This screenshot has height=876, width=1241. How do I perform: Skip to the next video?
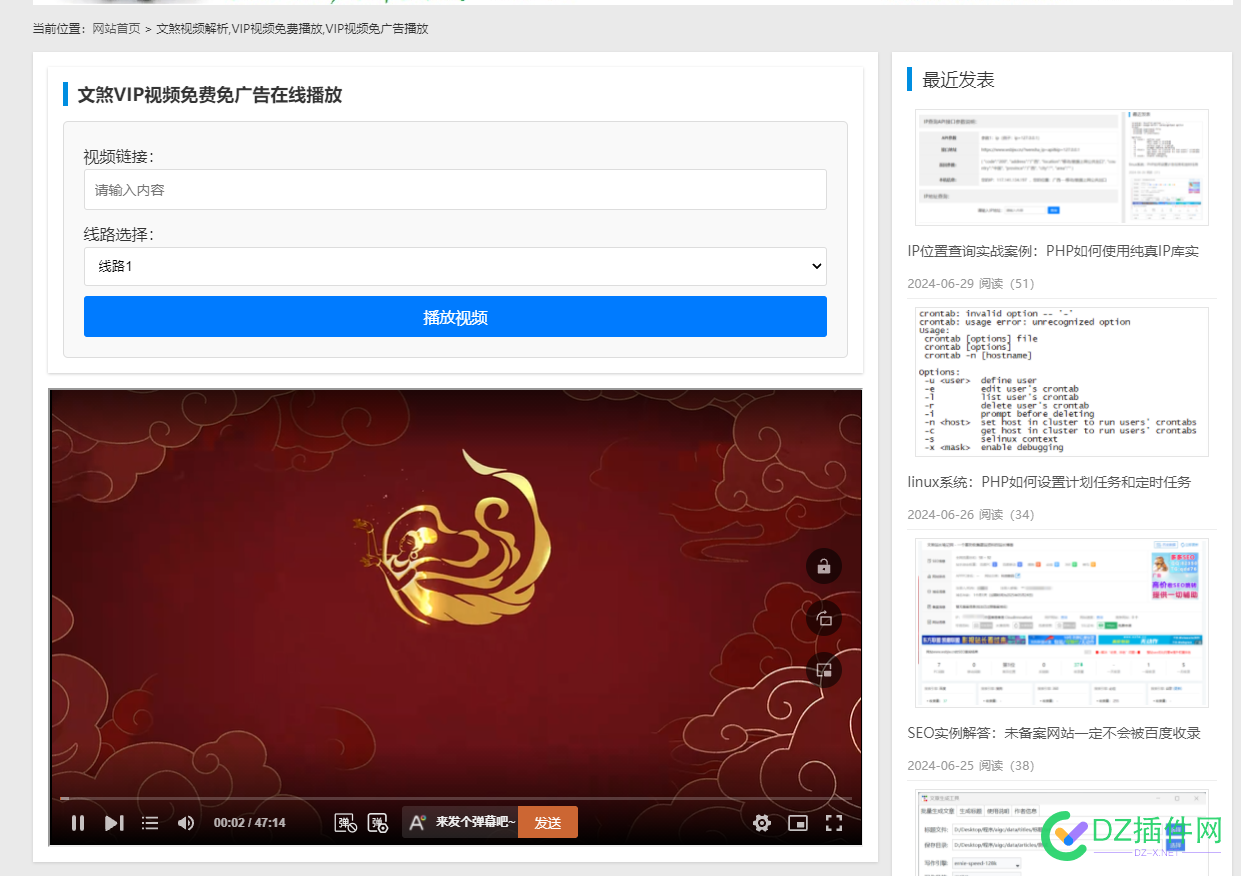point(113,822)
